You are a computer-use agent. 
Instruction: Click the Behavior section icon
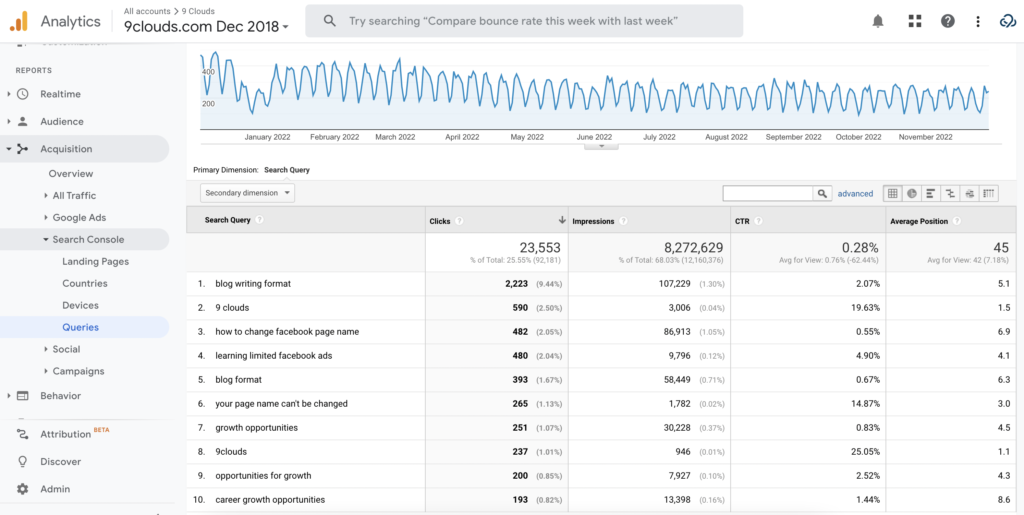(x=23, y=396)
